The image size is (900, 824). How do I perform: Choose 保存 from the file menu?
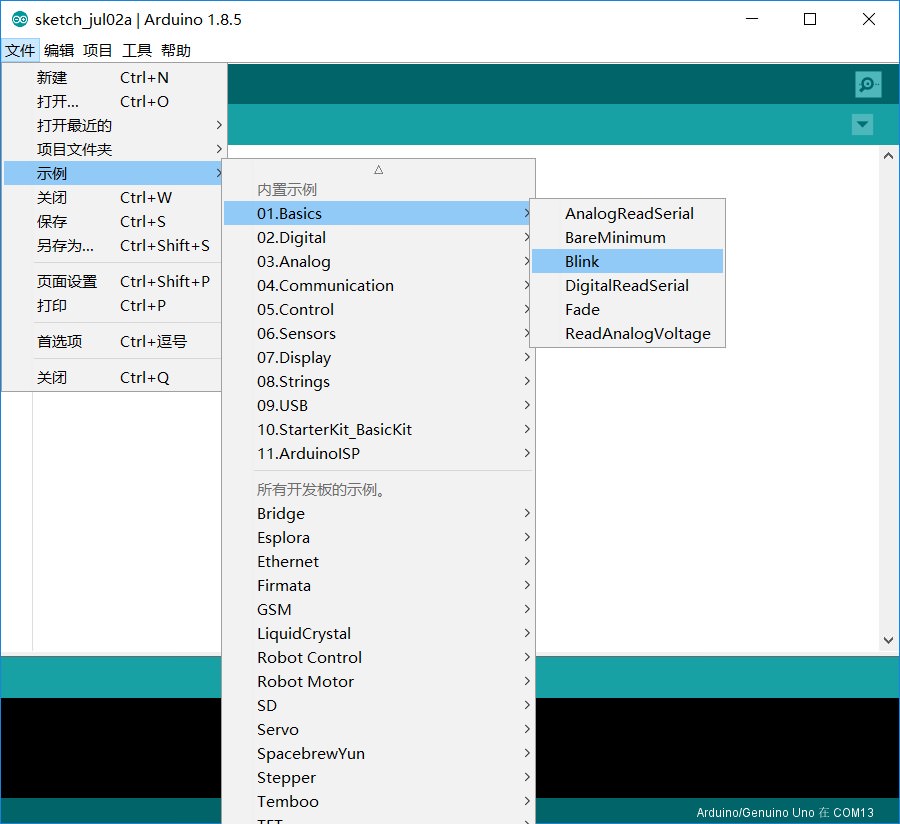click(112, 221)
